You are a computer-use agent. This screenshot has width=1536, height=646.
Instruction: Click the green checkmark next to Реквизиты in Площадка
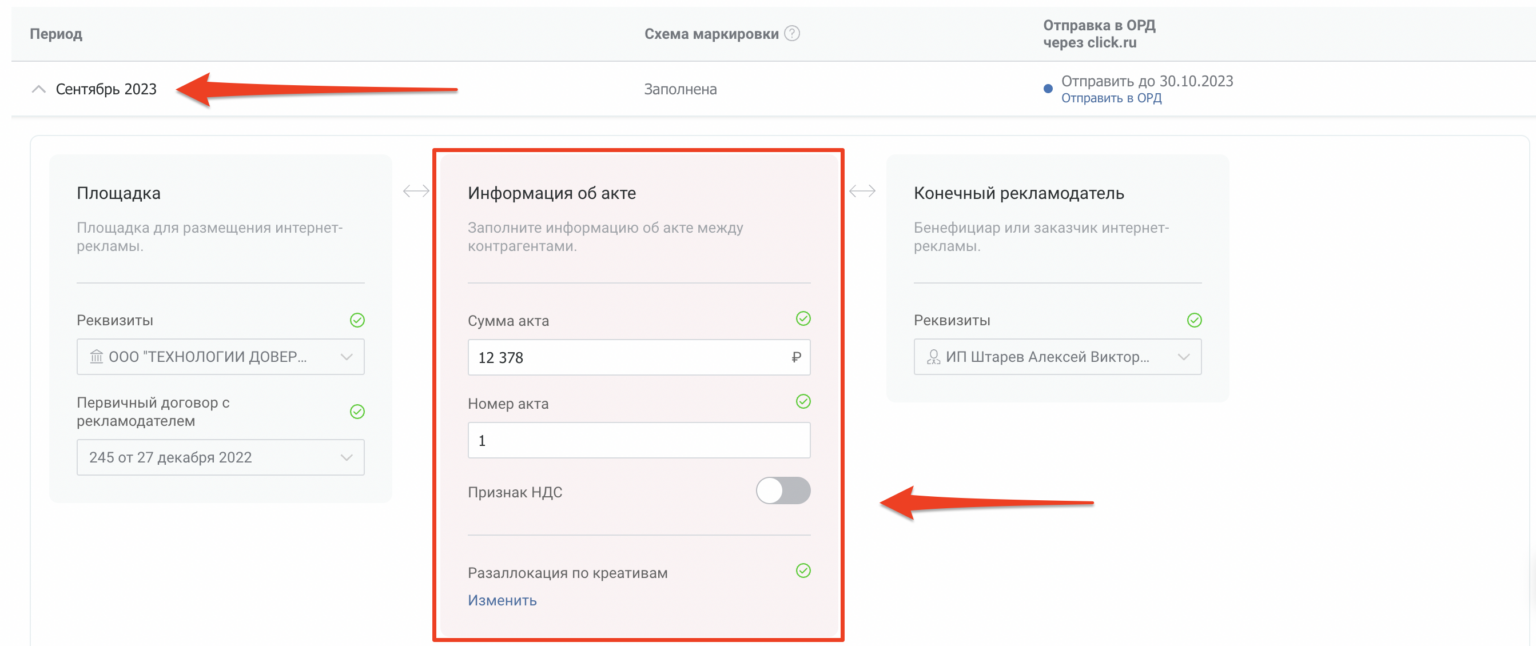(357, 320)
